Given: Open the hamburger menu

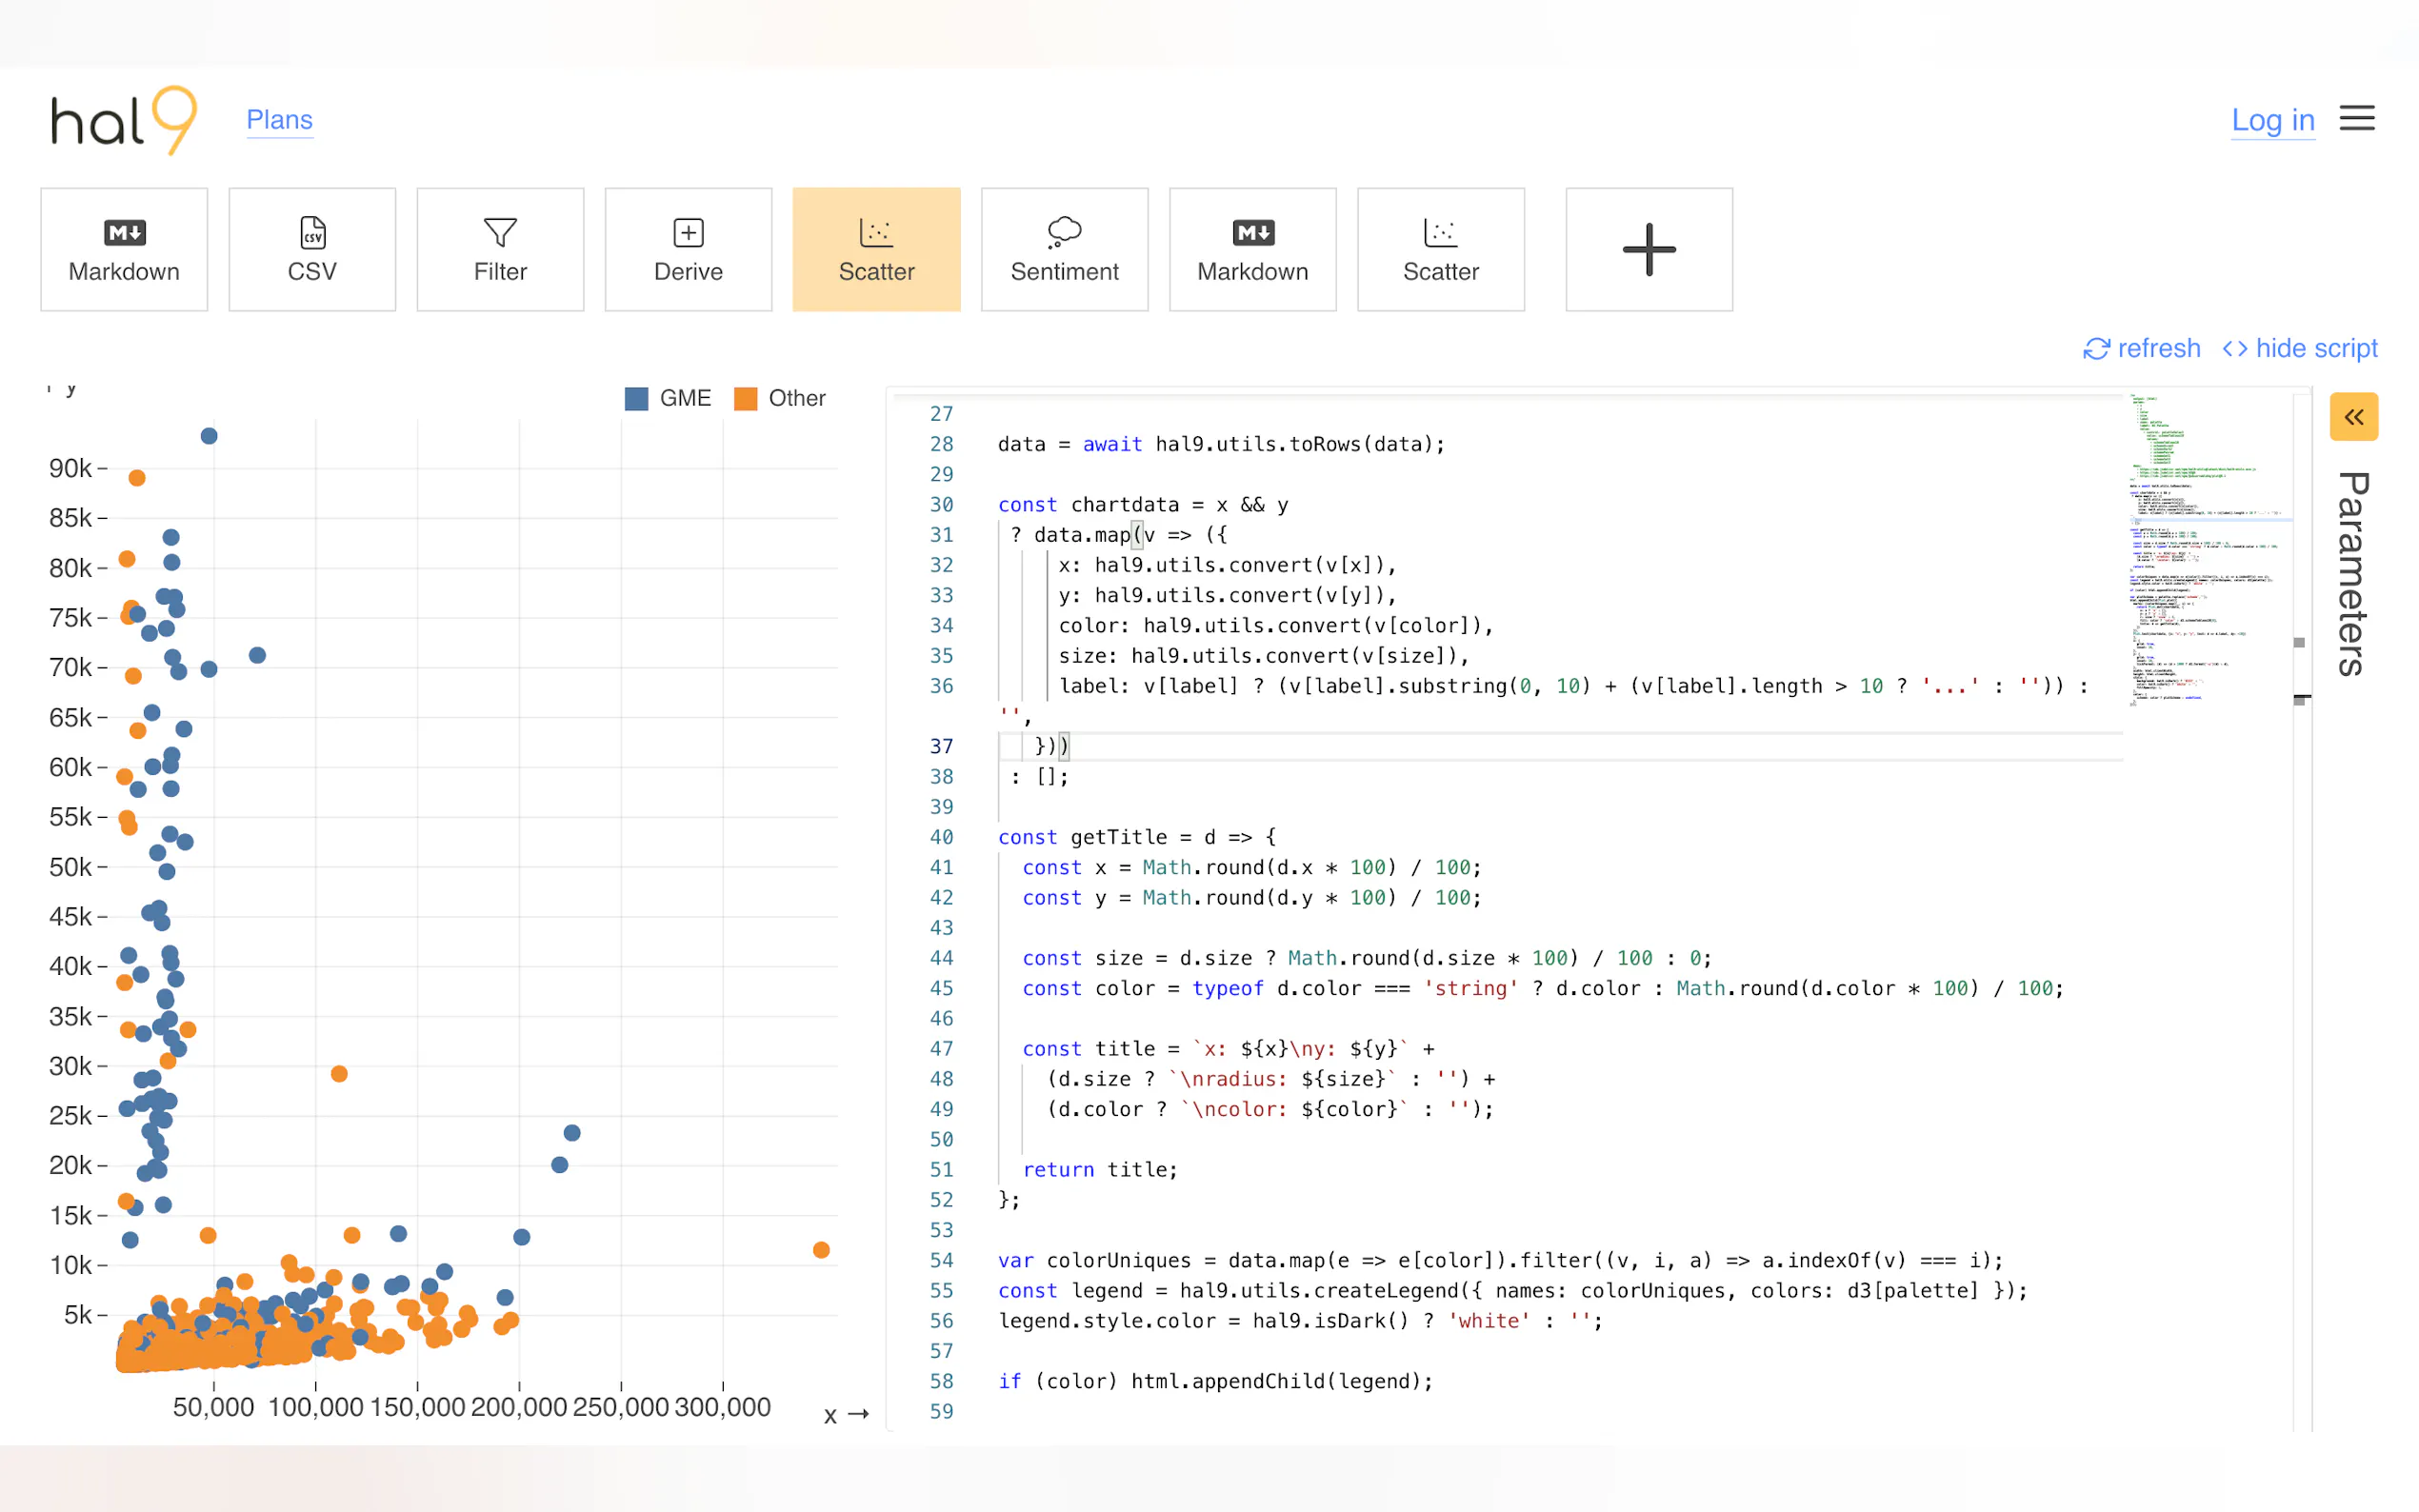Looking at the screenshot, I should pos(2356,119).
